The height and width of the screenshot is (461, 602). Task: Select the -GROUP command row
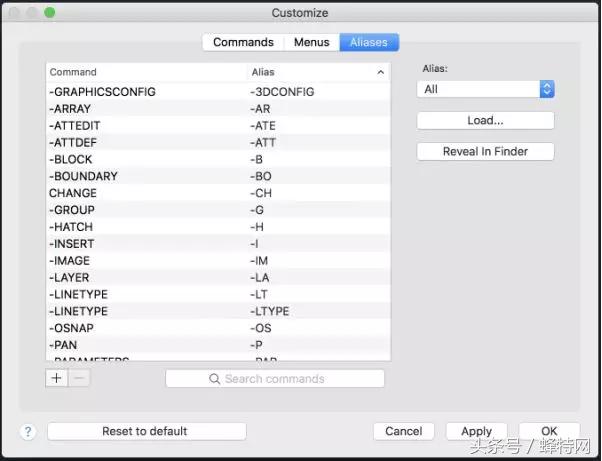point(218,210)
